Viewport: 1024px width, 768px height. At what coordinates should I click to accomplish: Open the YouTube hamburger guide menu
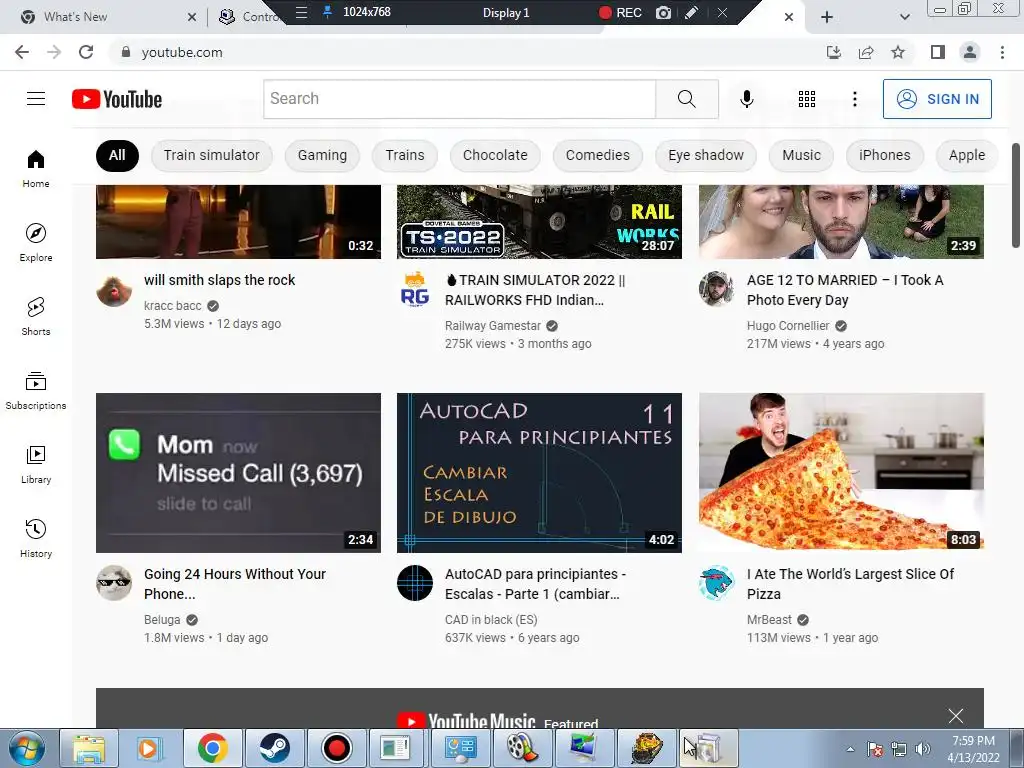click(x=36, y=99)
